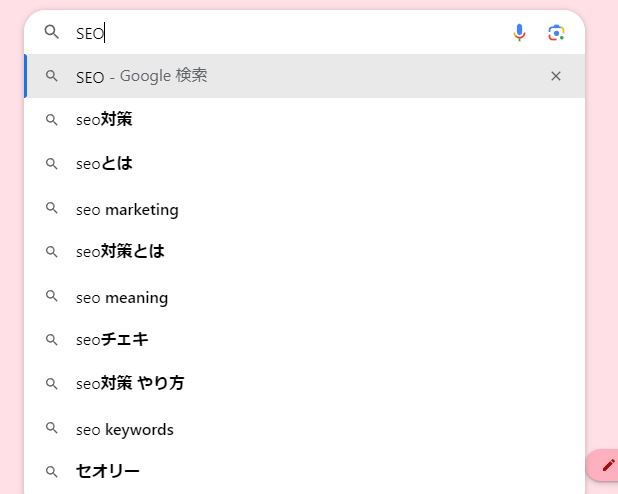Image resolution: width=618 pixels, height=494 pixels.
Task: Click the magnifier icon beside 'seo keywords'
Action: (52, 428)
